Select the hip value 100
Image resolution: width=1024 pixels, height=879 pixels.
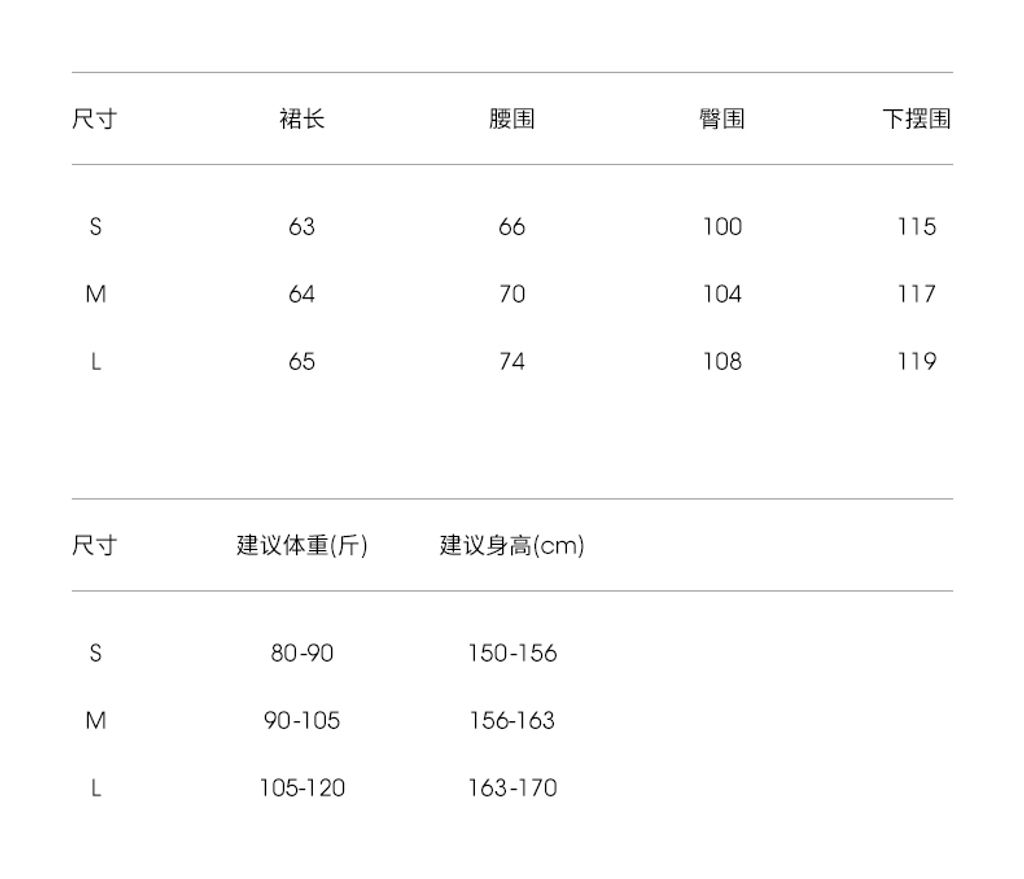(x=721, y=227)
